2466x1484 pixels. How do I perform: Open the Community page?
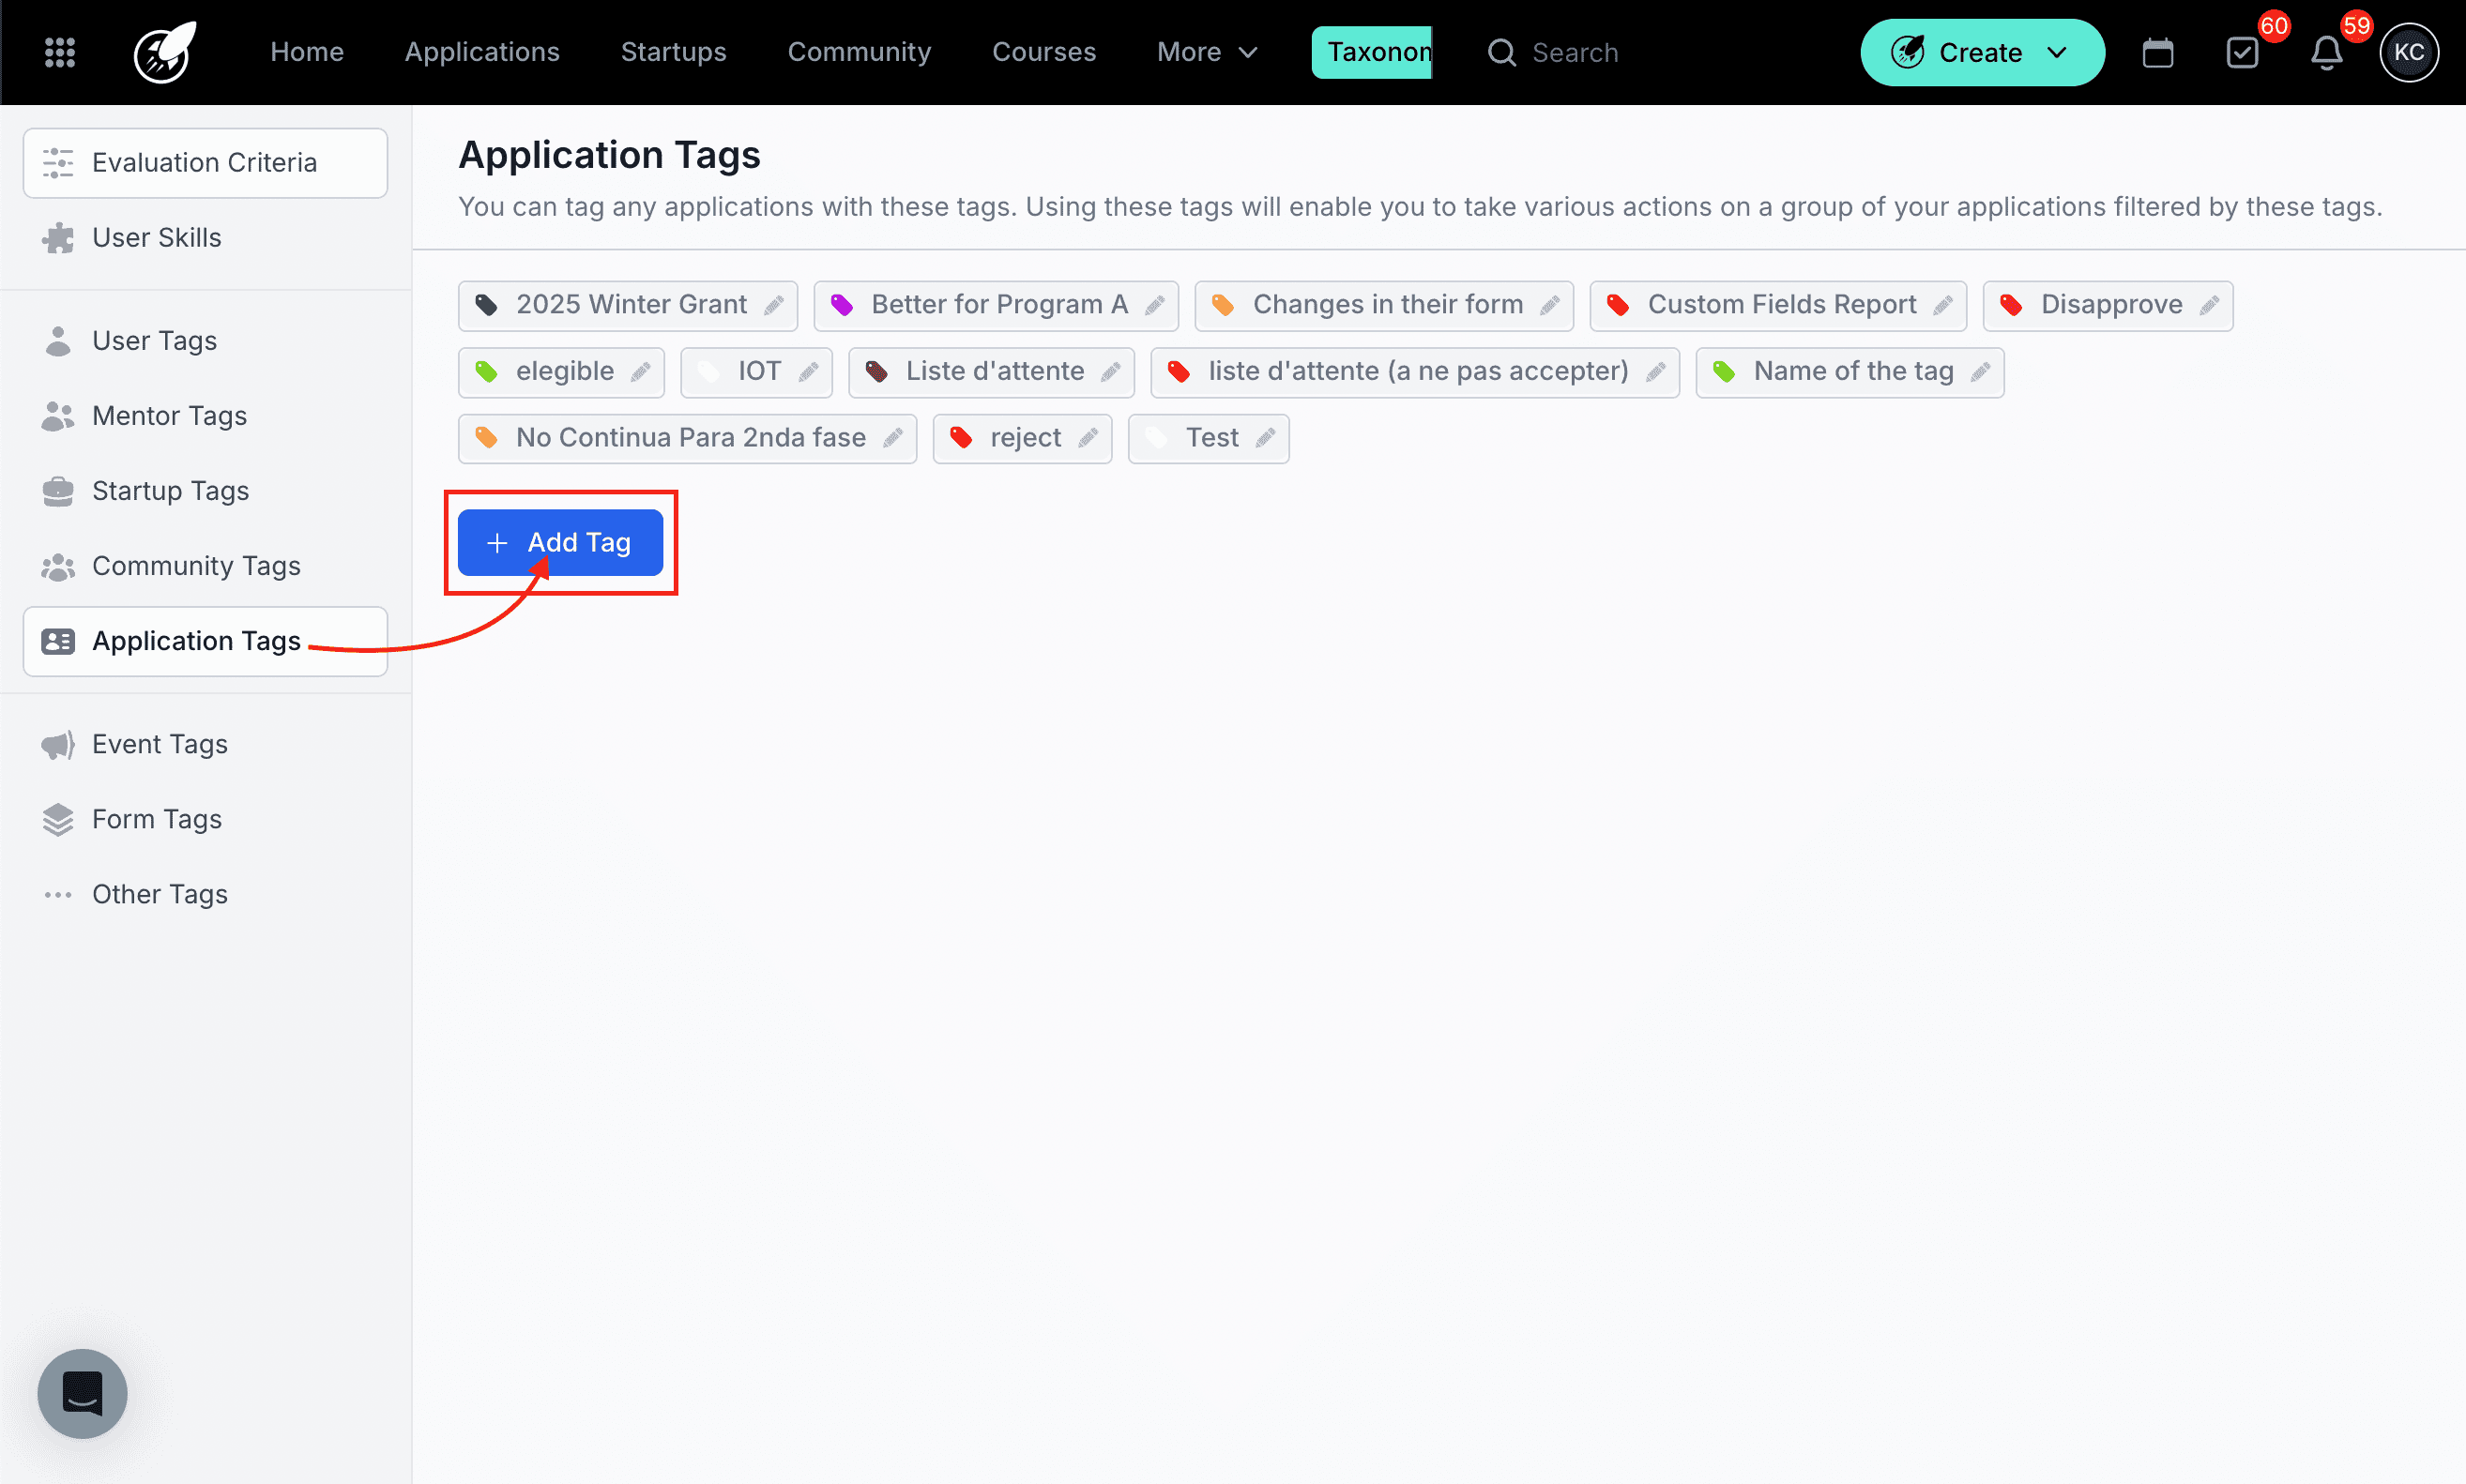[x=859, y=52]
